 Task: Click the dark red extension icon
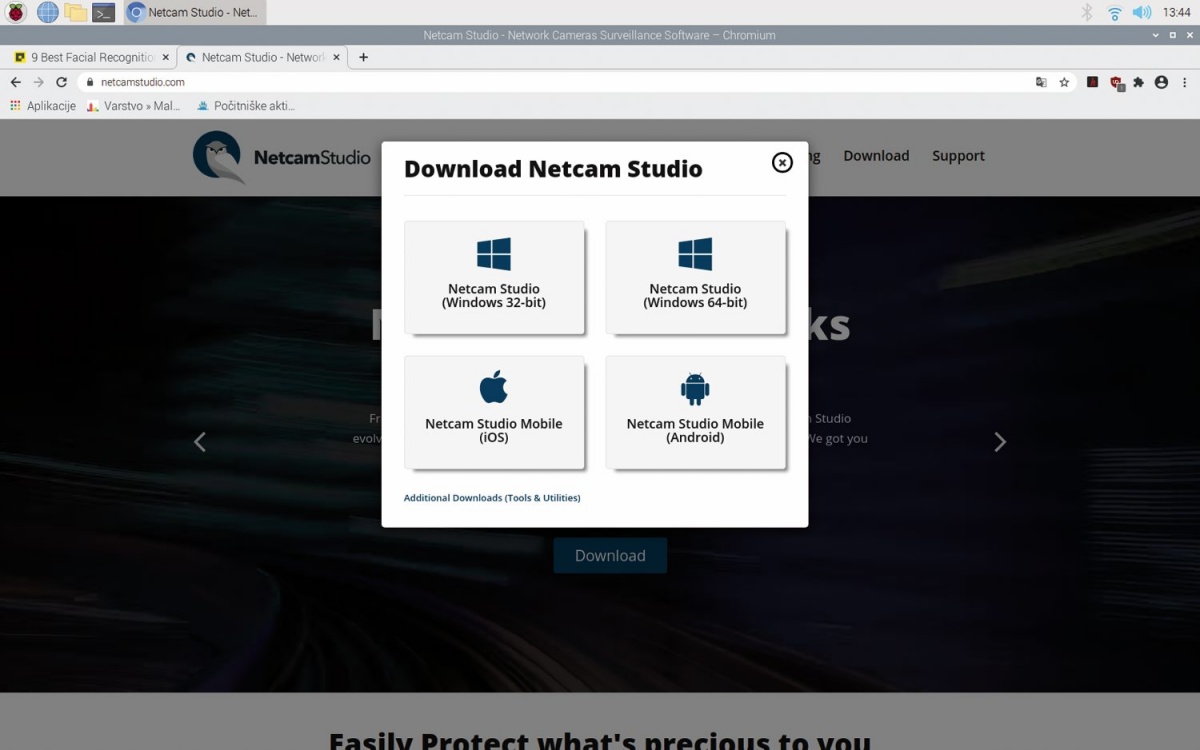(x=1093, y=82)
